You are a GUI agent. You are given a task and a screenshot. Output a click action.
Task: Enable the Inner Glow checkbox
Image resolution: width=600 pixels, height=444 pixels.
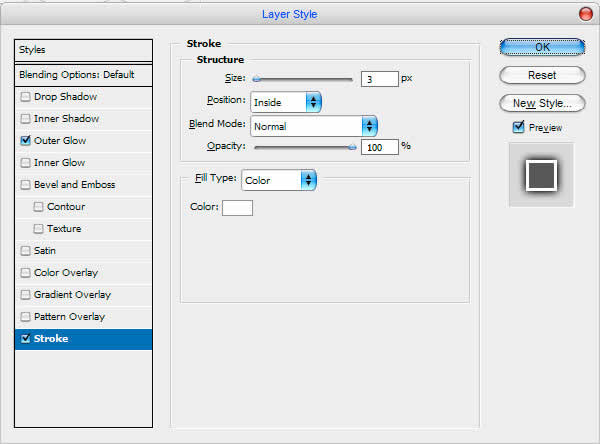(x=25, y=163)
